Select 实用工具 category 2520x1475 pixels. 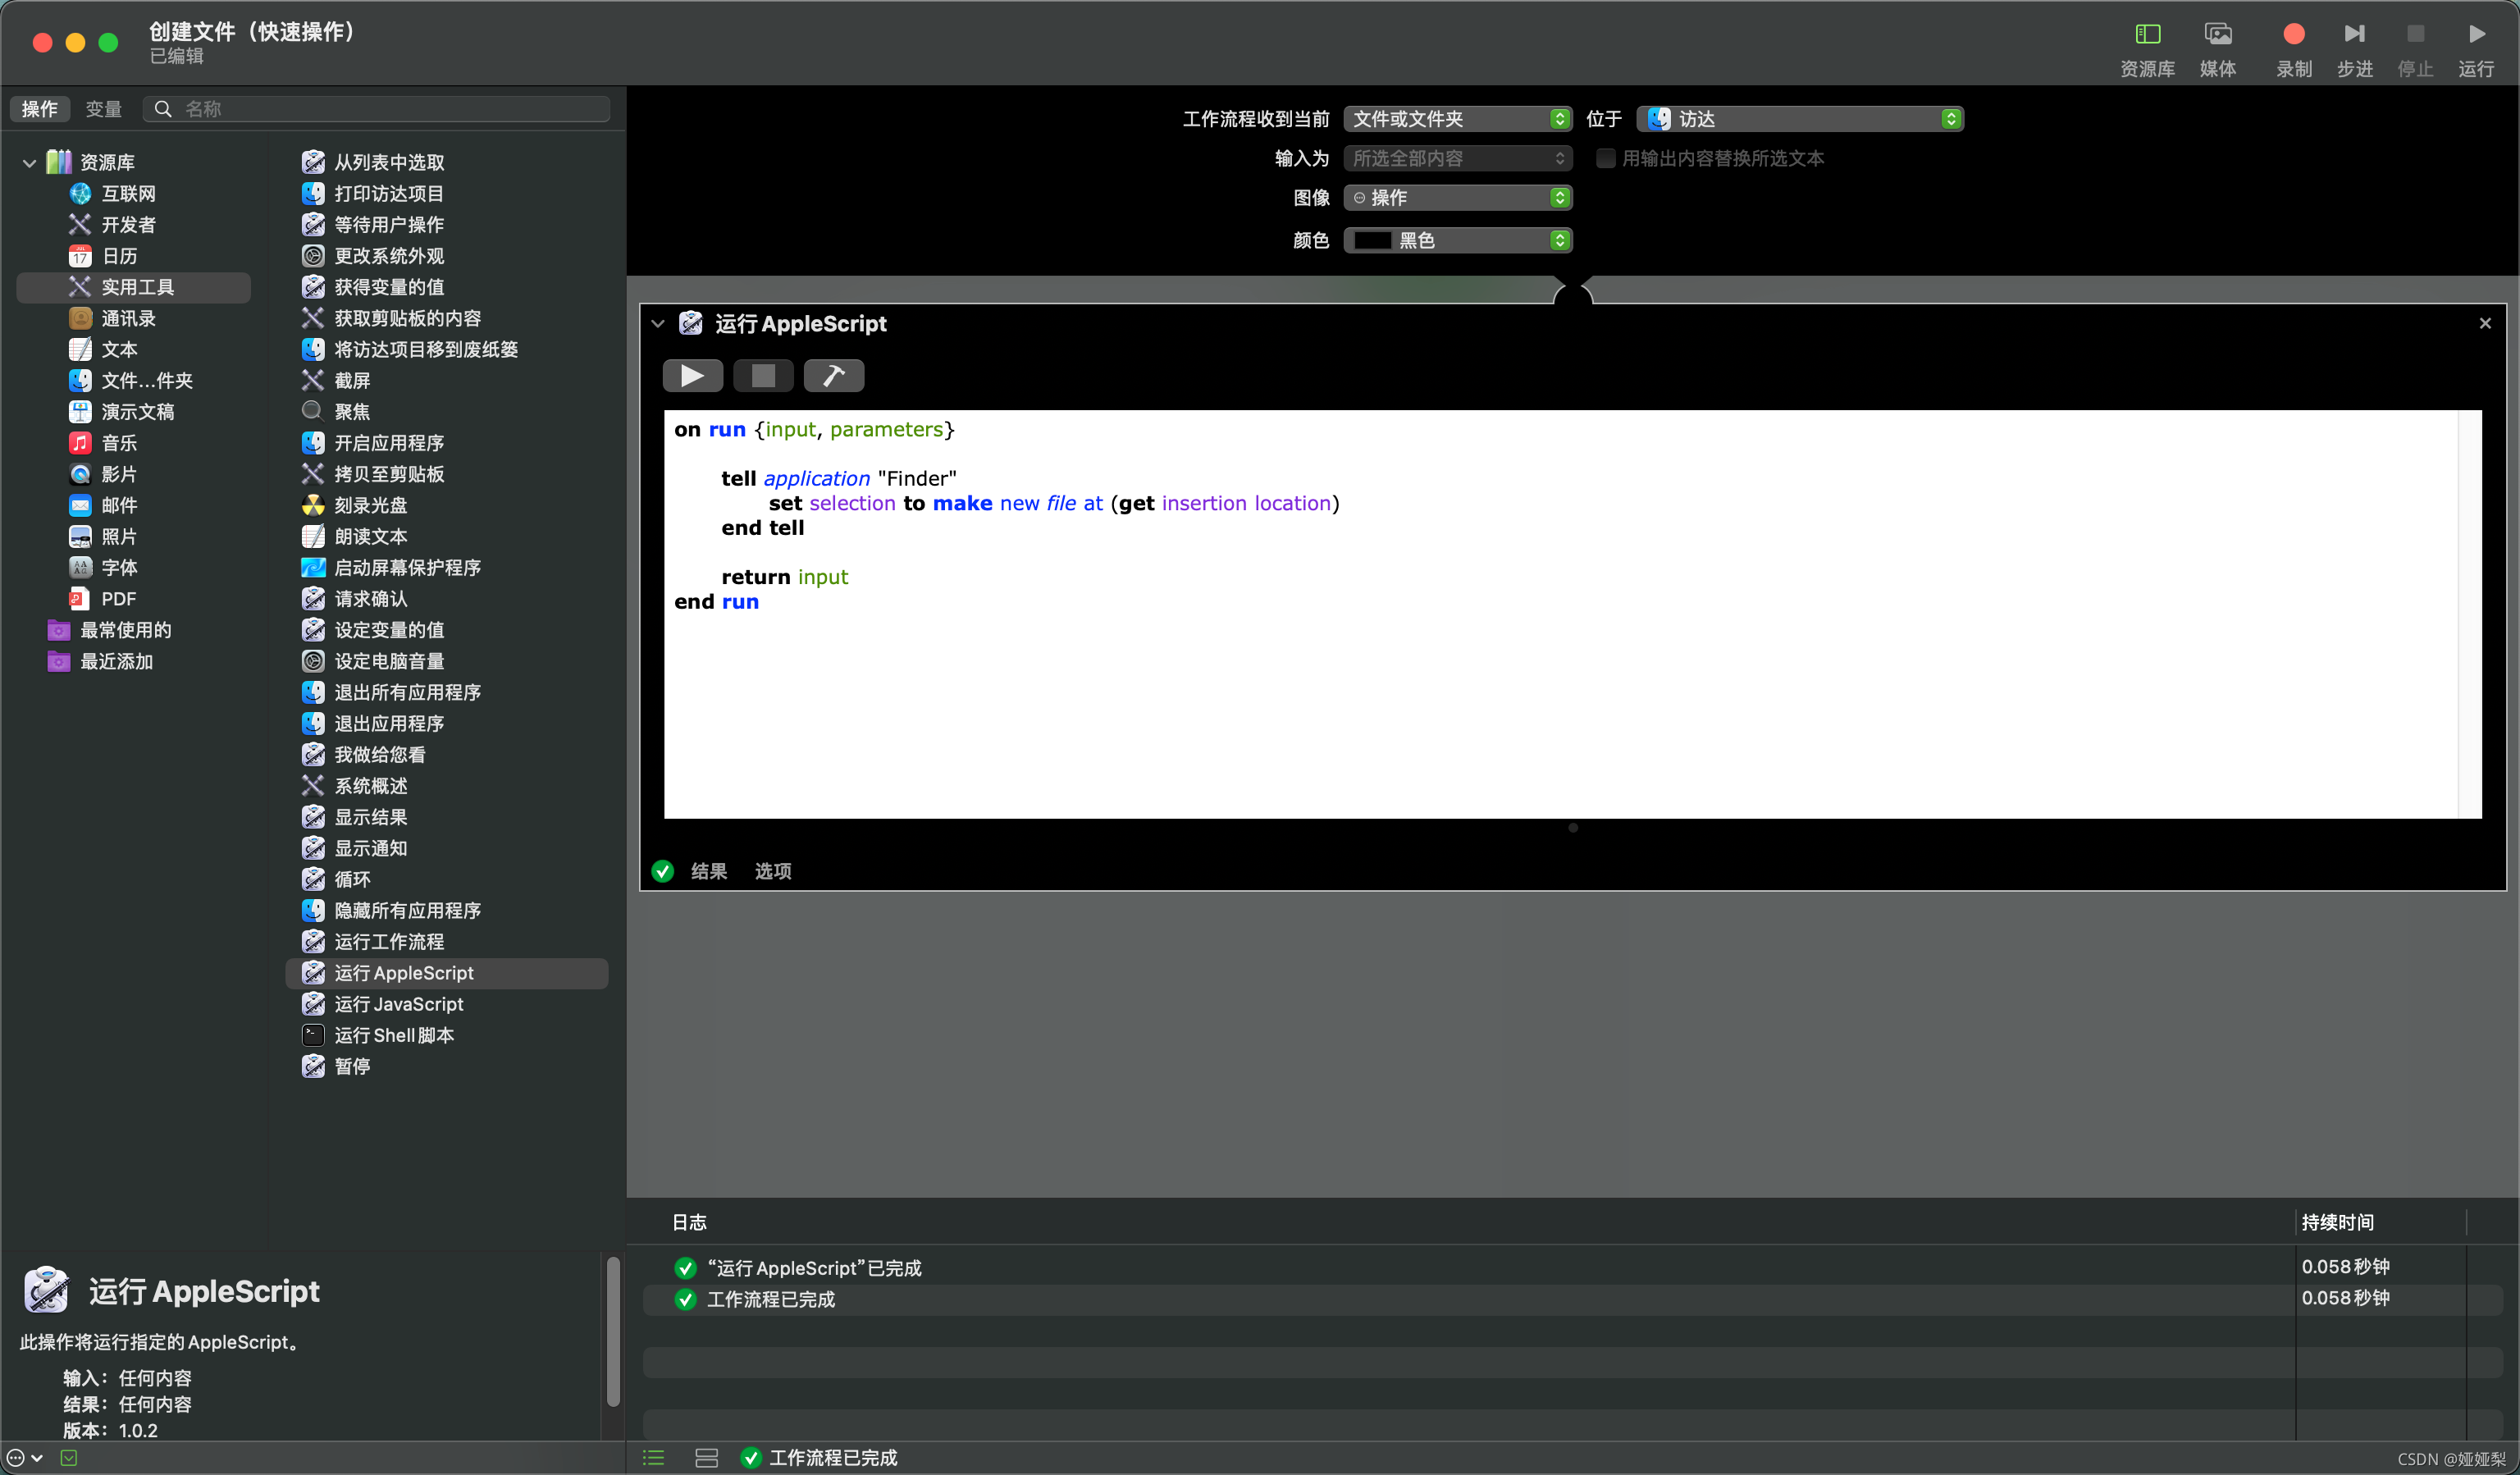(134, 287)
